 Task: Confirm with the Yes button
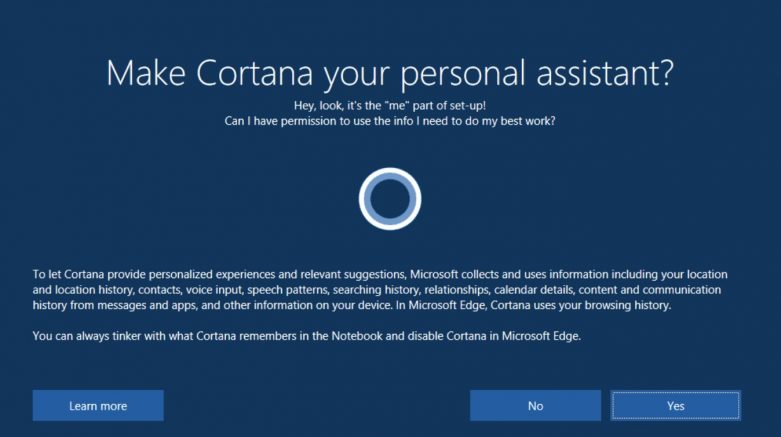[675, 406]
